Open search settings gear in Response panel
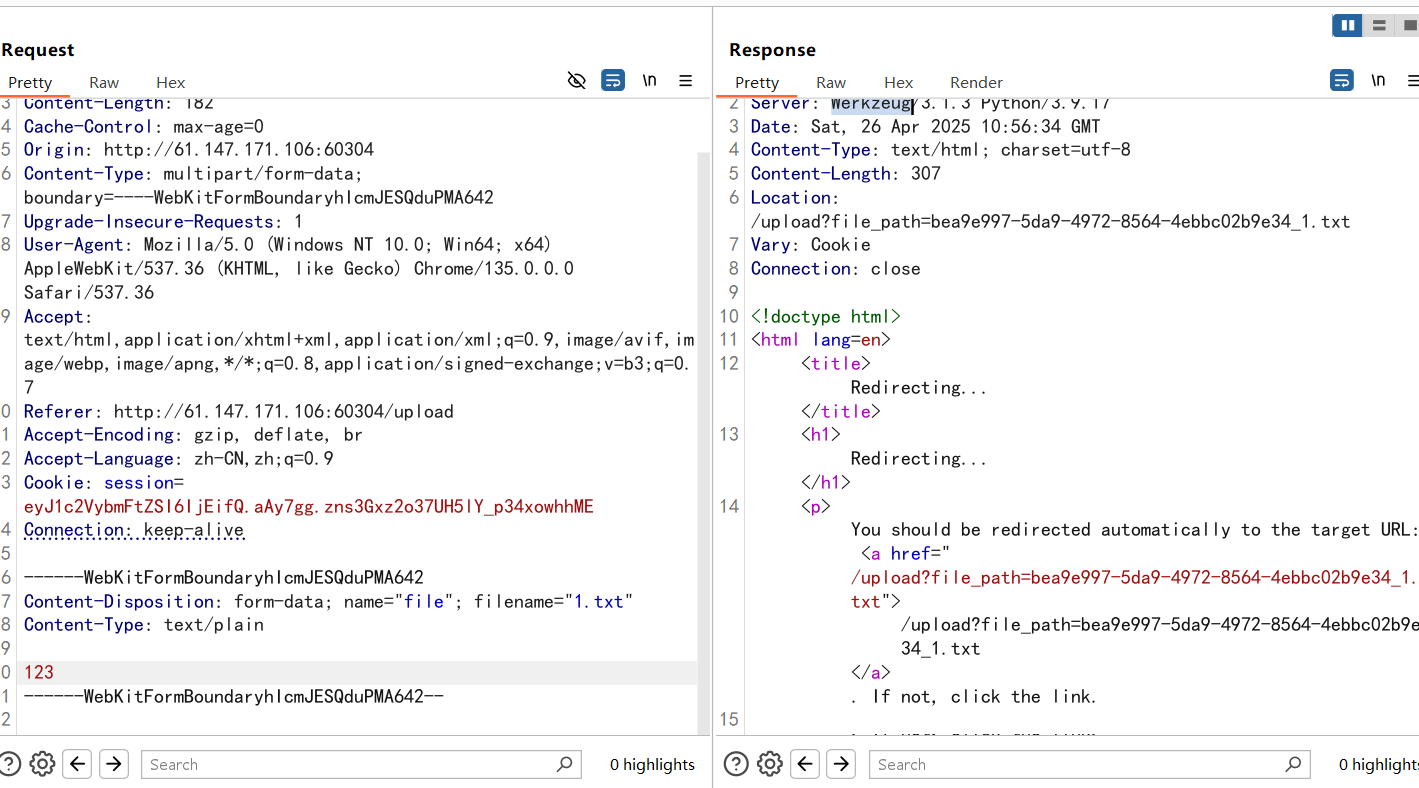1419x788 pixels. [770, 764]
